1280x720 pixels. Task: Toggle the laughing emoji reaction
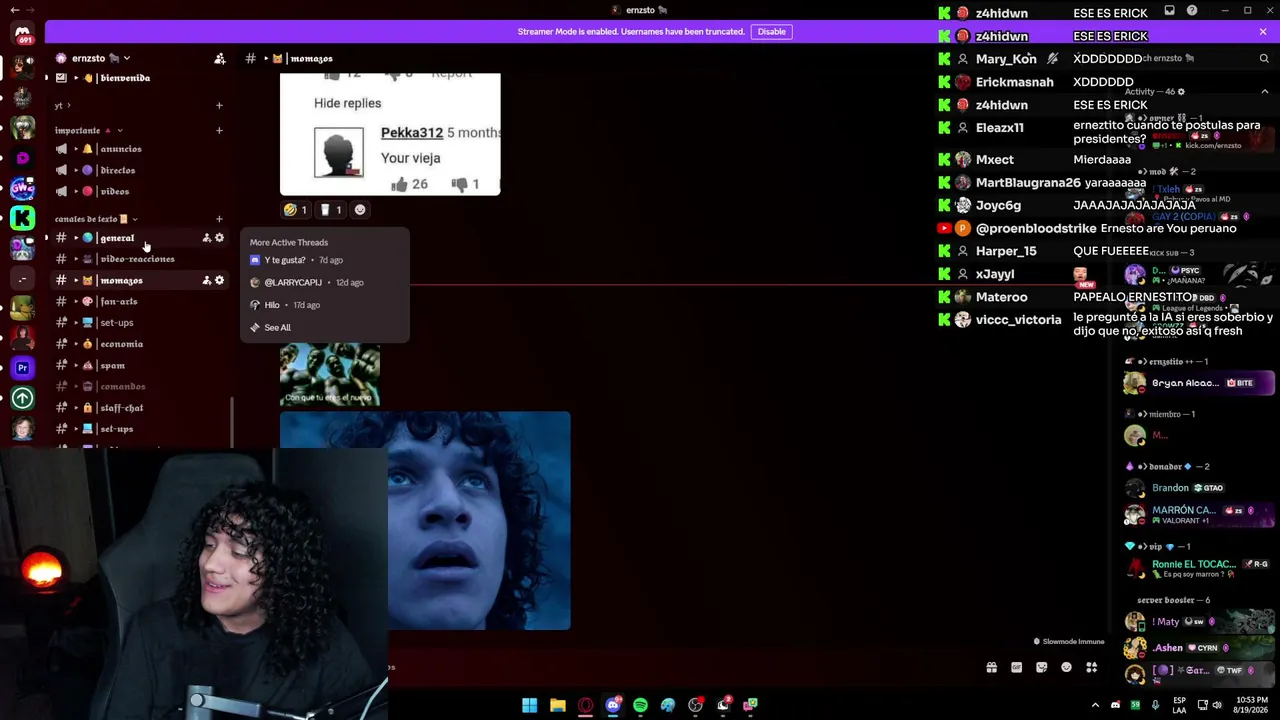pyautogui.click(x=296, y=210)
